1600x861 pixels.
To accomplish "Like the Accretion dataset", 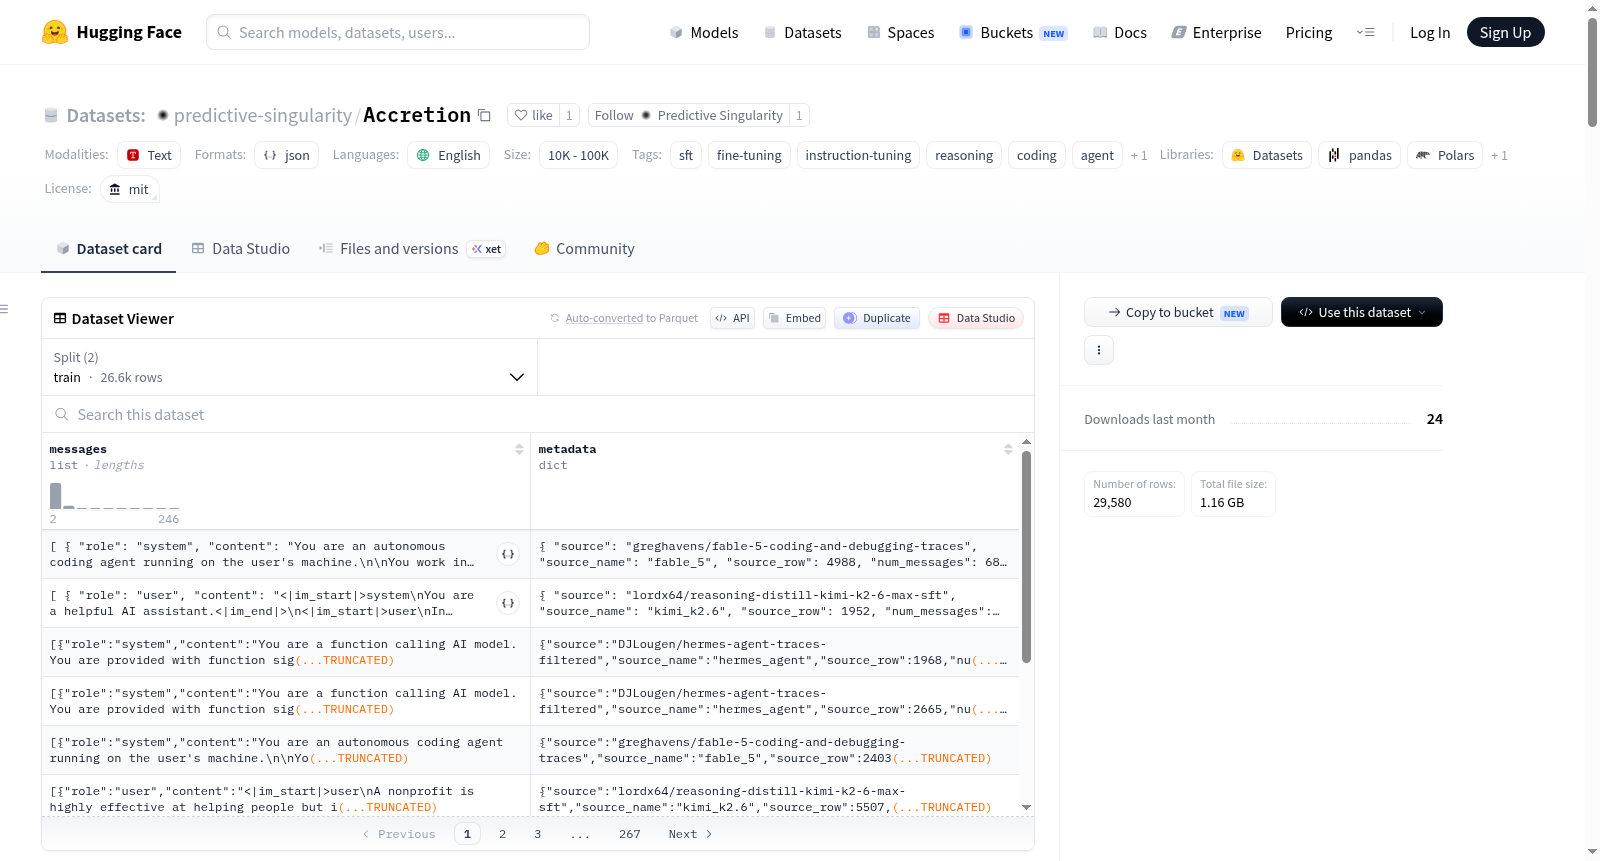I will (x=533, y=115).
